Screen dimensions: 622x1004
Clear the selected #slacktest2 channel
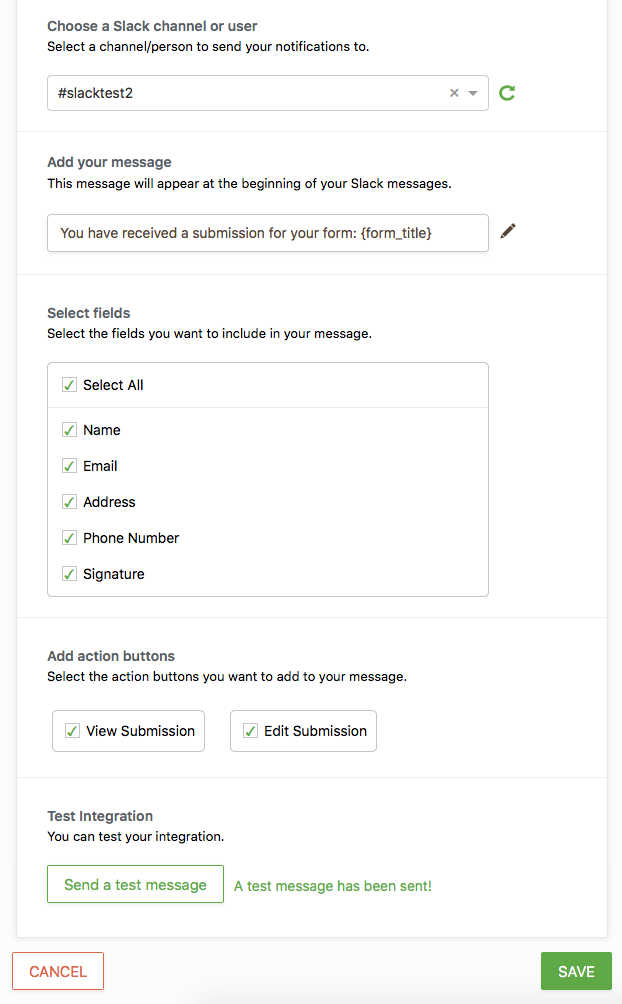tap(454, 93)
